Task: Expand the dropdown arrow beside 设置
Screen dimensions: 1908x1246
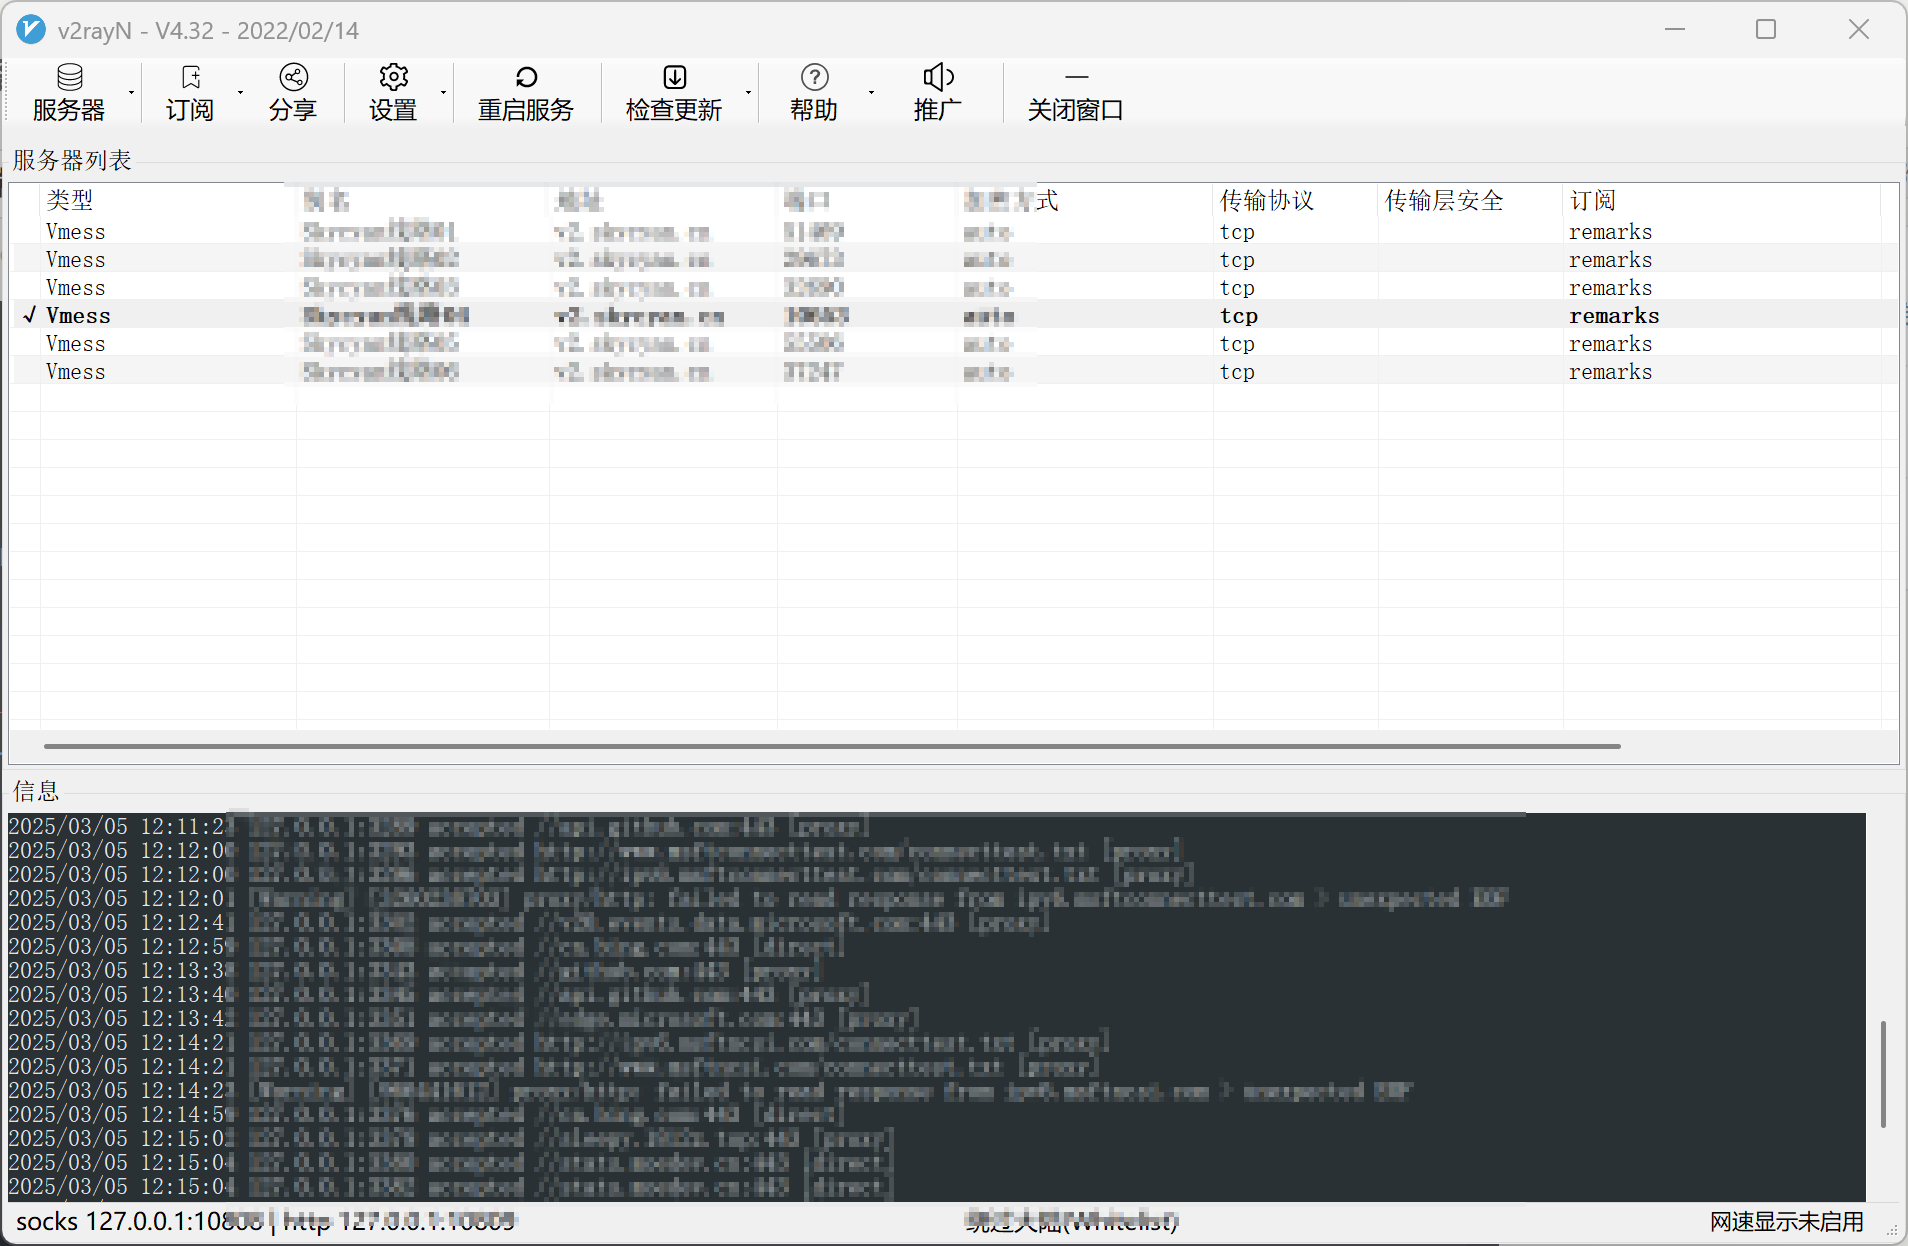Action: pyautogui.click(x=443, y=93)
